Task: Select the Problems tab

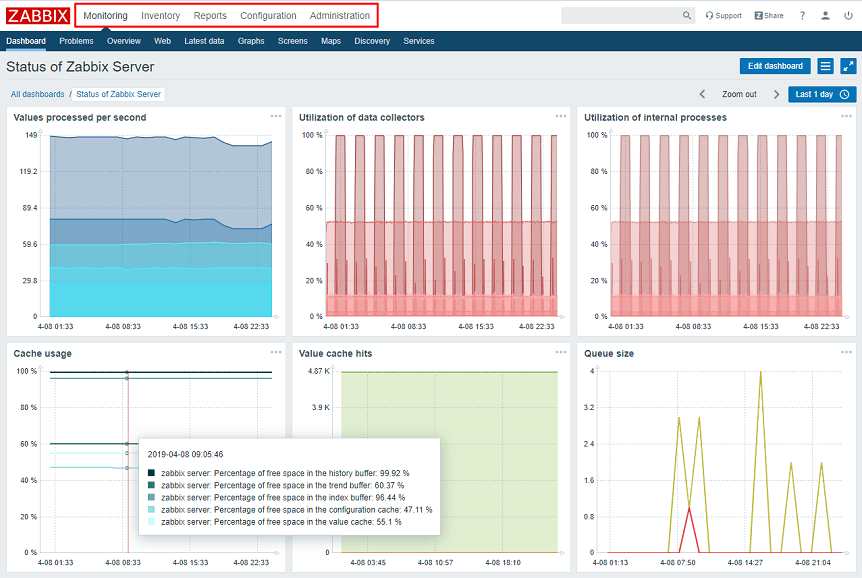Action: [x=76, y=41]
